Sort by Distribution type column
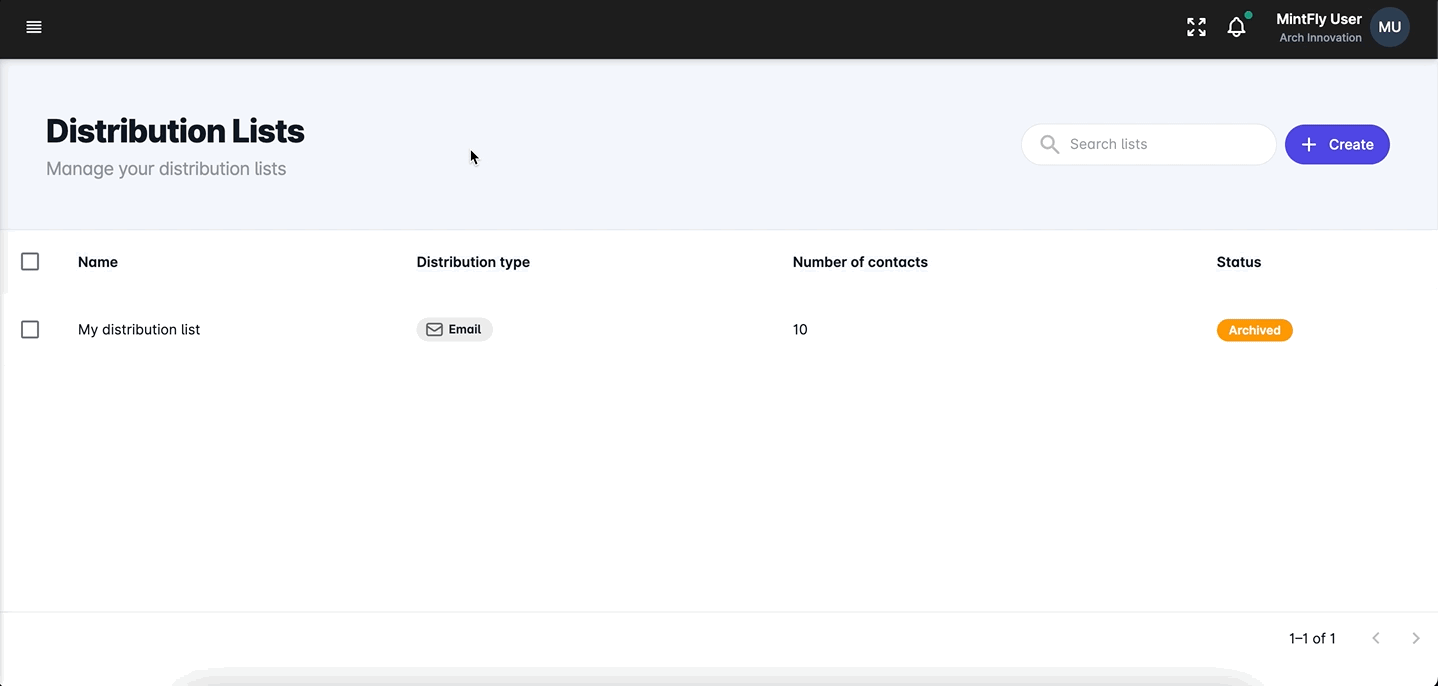1438x686 pixels. 473,262
